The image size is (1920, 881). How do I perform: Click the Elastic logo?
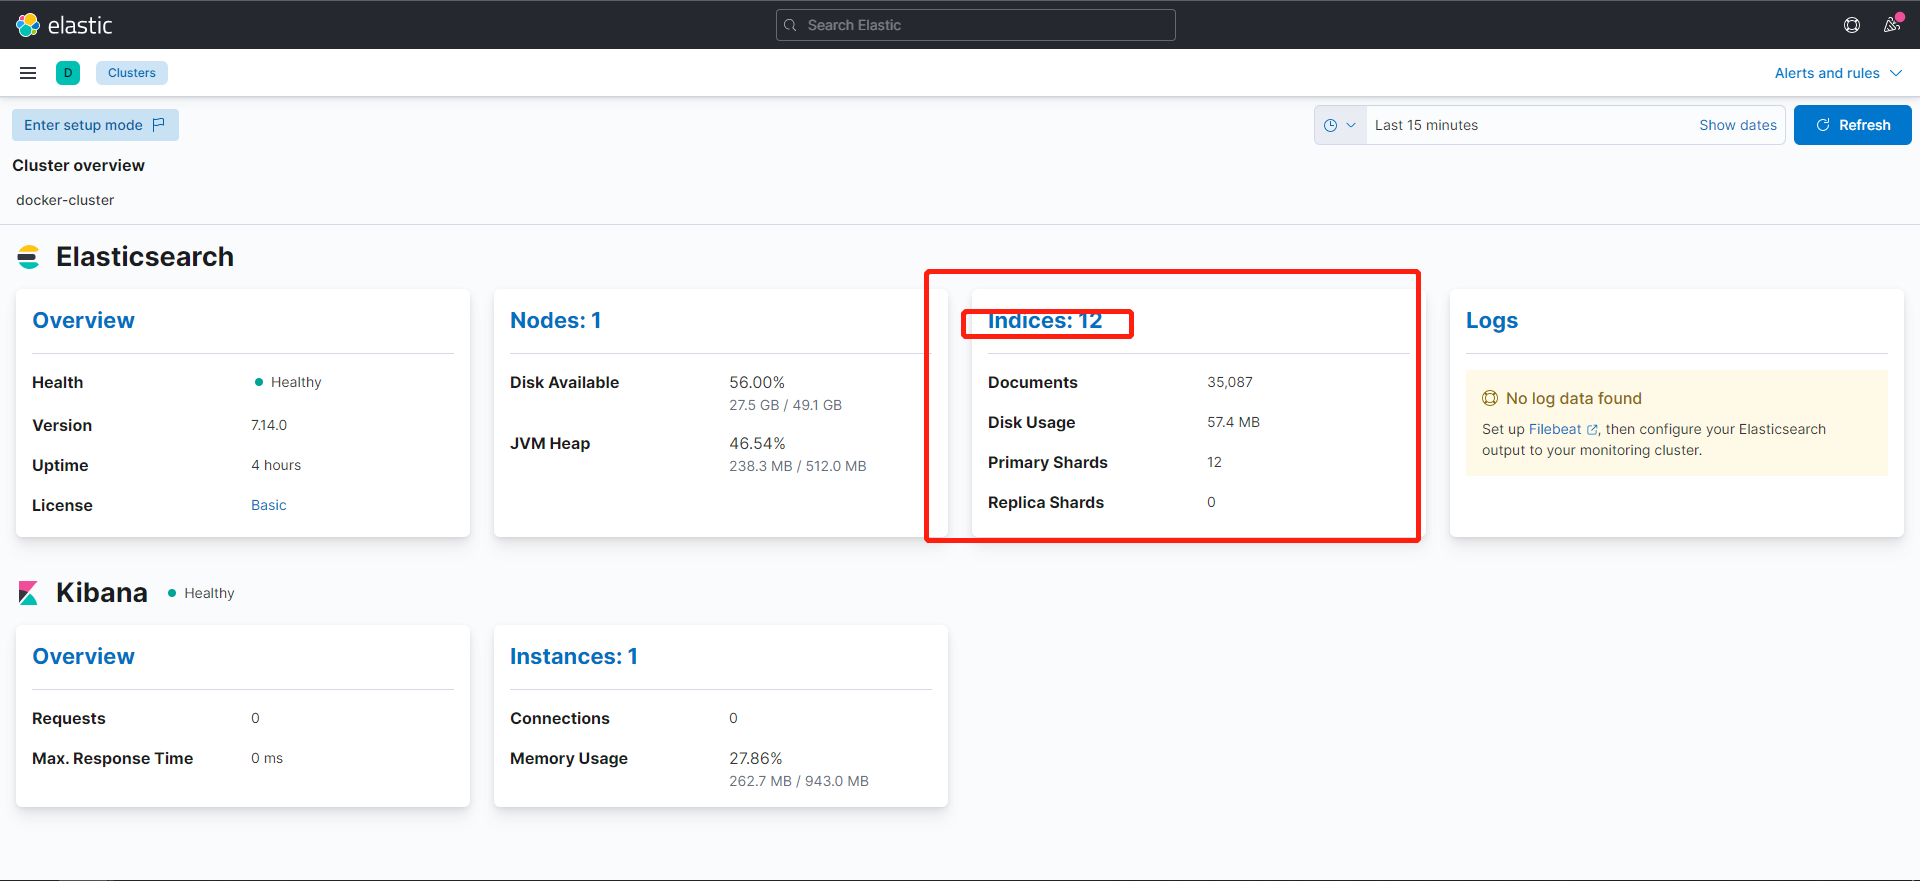pos(64,25)
